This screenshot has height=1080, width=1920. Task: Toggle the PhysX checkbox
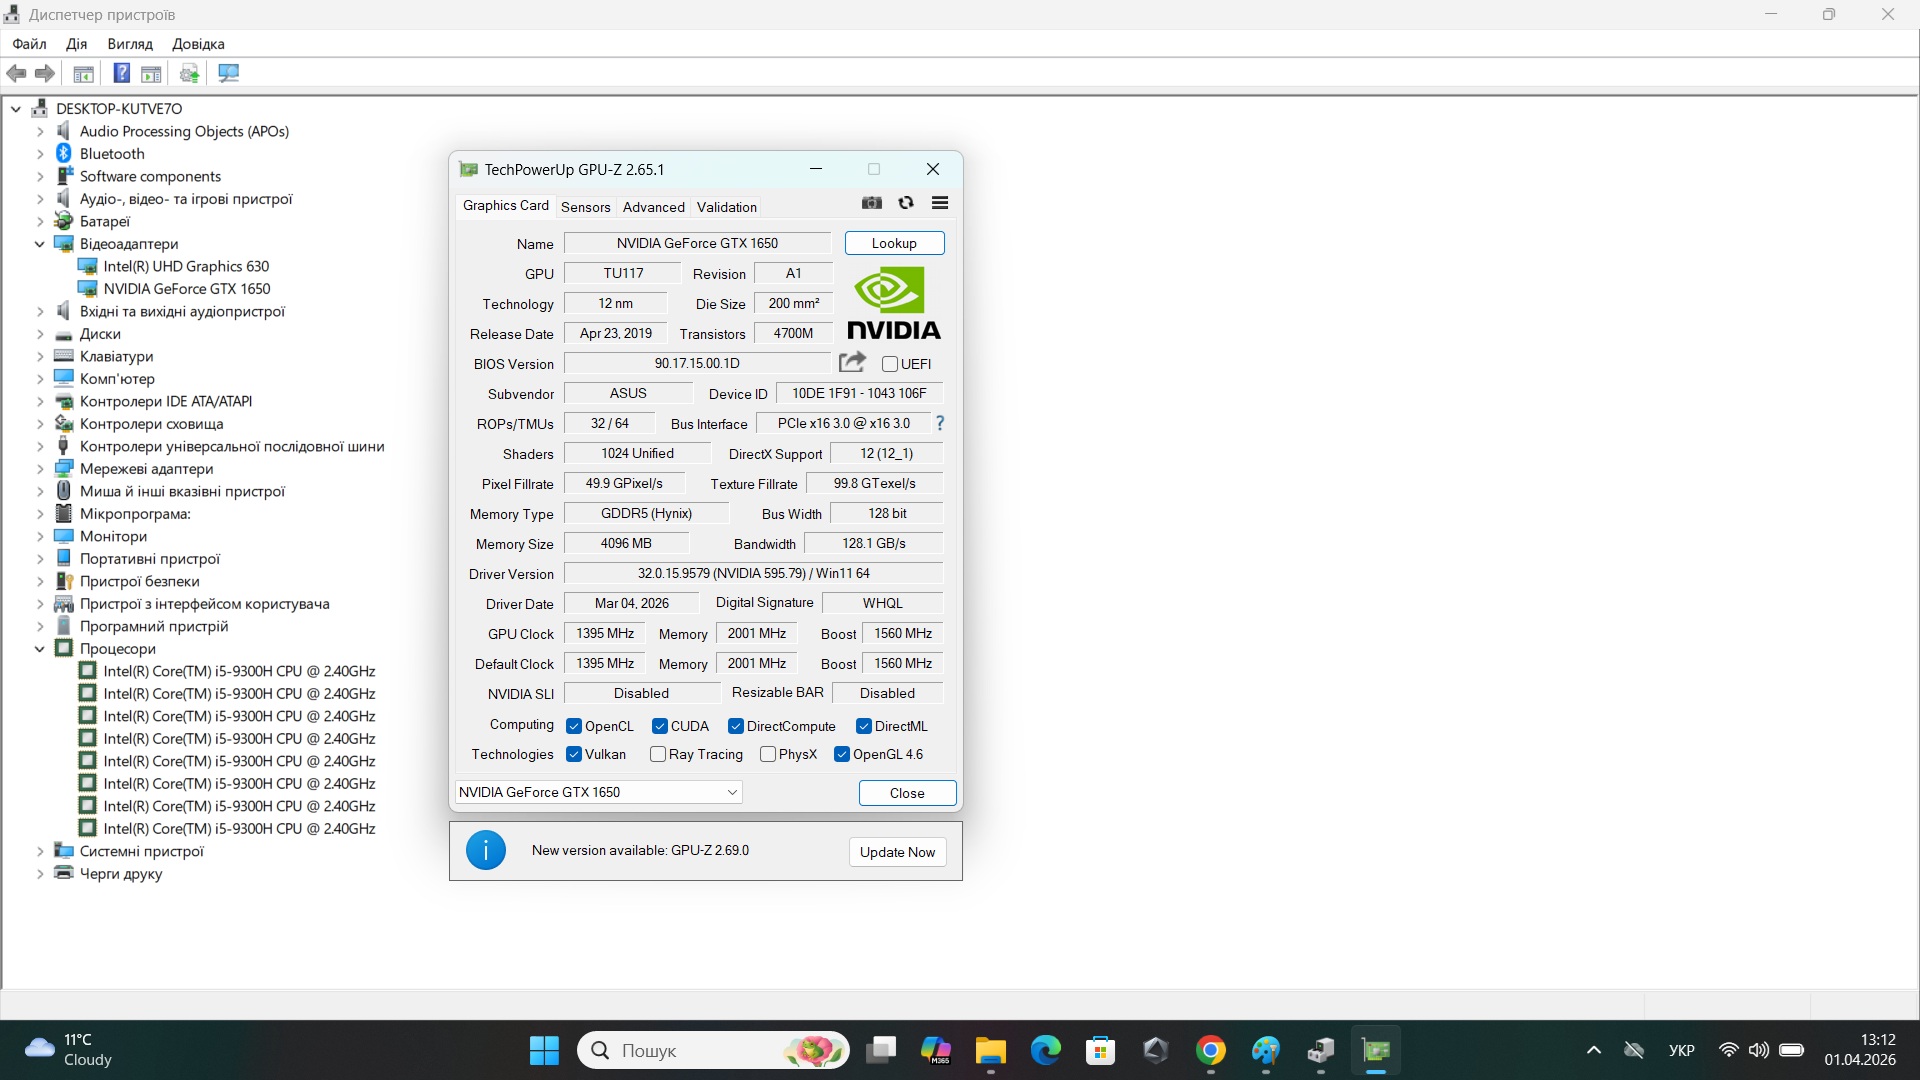[768, 754]
